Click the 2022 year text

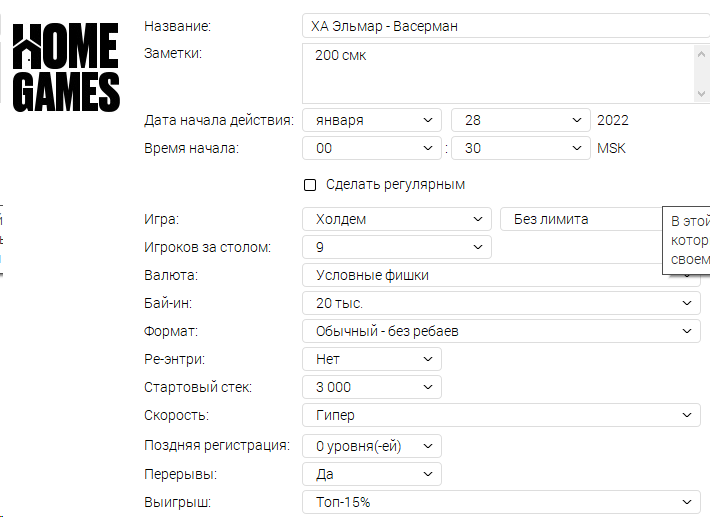(613, 120)
